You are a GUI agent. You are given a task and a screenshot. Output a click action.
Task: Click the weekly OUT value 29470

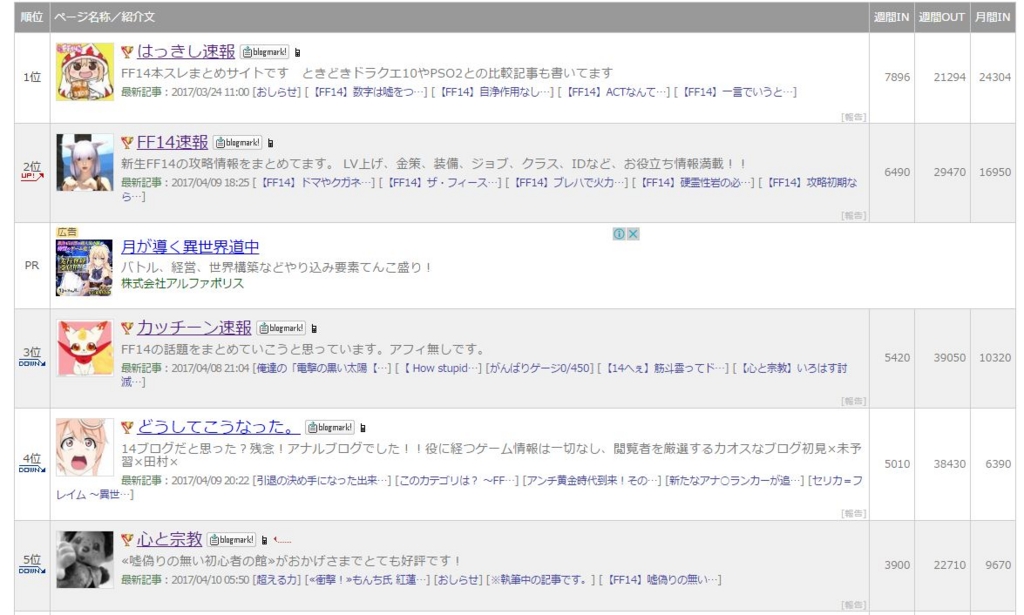(x=949, y=172)
